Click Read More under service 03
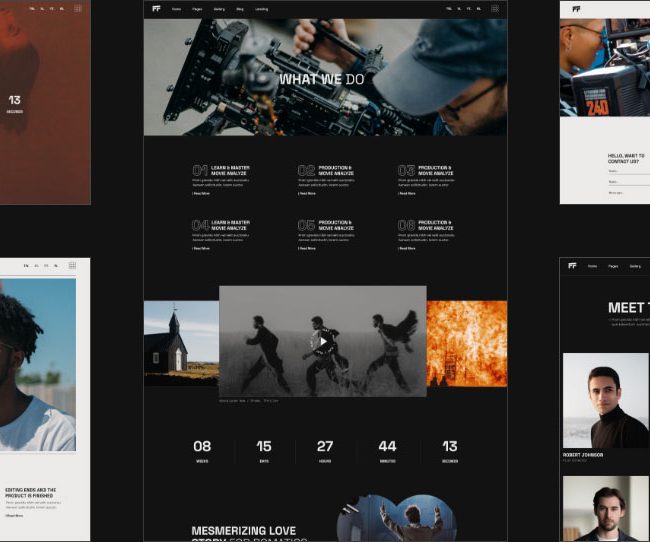The image size is (650, 542). point(407,194)
